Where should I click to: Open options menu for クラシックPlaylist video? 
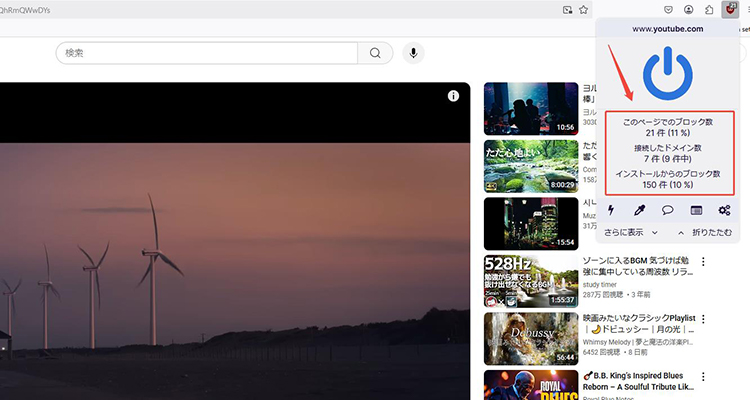tap(703, 319)
